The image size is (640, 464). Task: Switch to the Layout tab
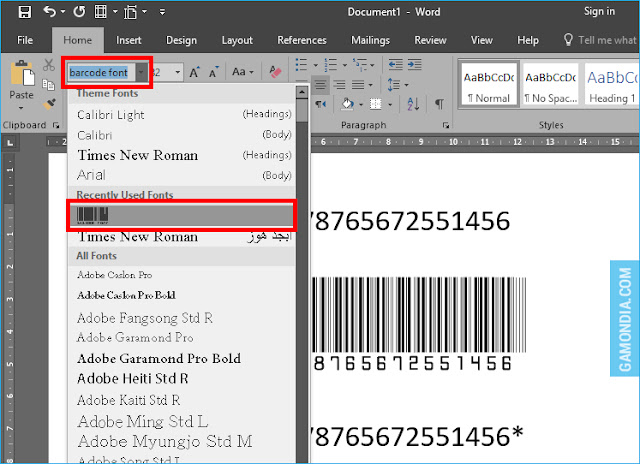pos(237,40)
